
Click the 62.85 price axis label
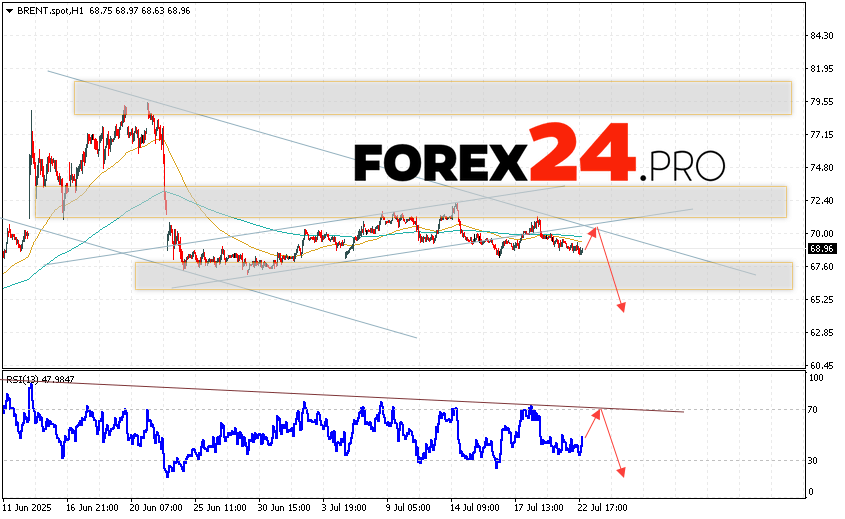[x=822, y=332]
